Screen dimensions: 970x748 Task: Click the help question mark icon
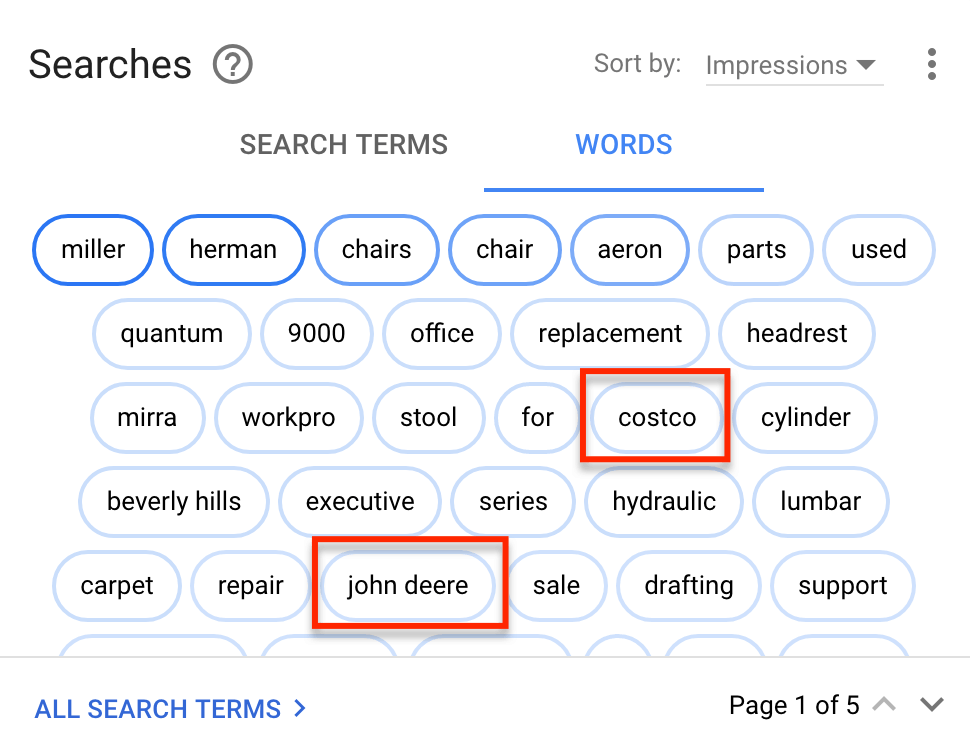pos(233,66)
